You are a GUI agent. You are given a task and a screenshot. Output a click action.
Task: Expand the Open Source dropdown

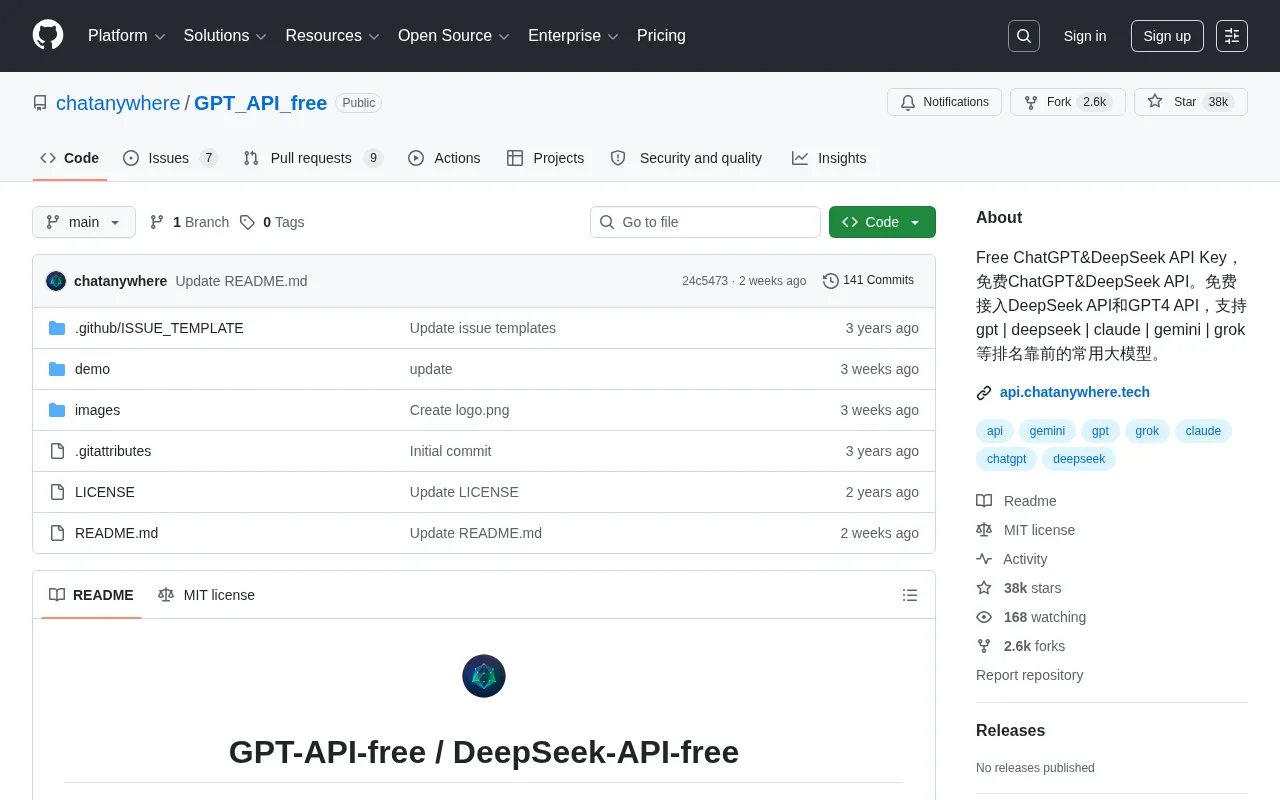[x=454, y=36]
